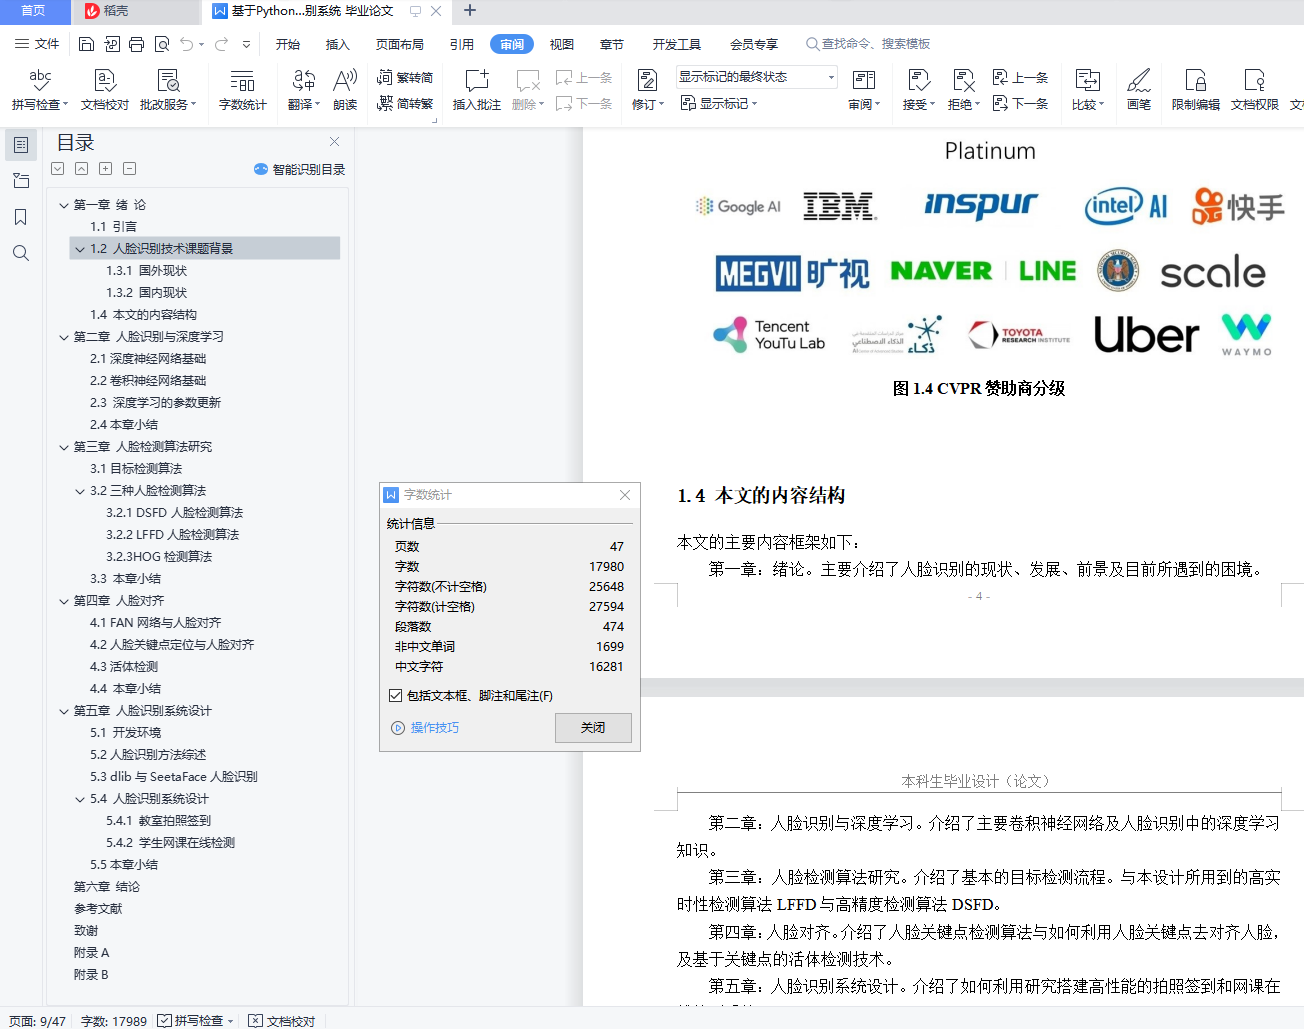Open the search magnifier in the left sidebar
Image resolution: width=1304 pixels, height=1029 pixels.
[x=20, y=253]
